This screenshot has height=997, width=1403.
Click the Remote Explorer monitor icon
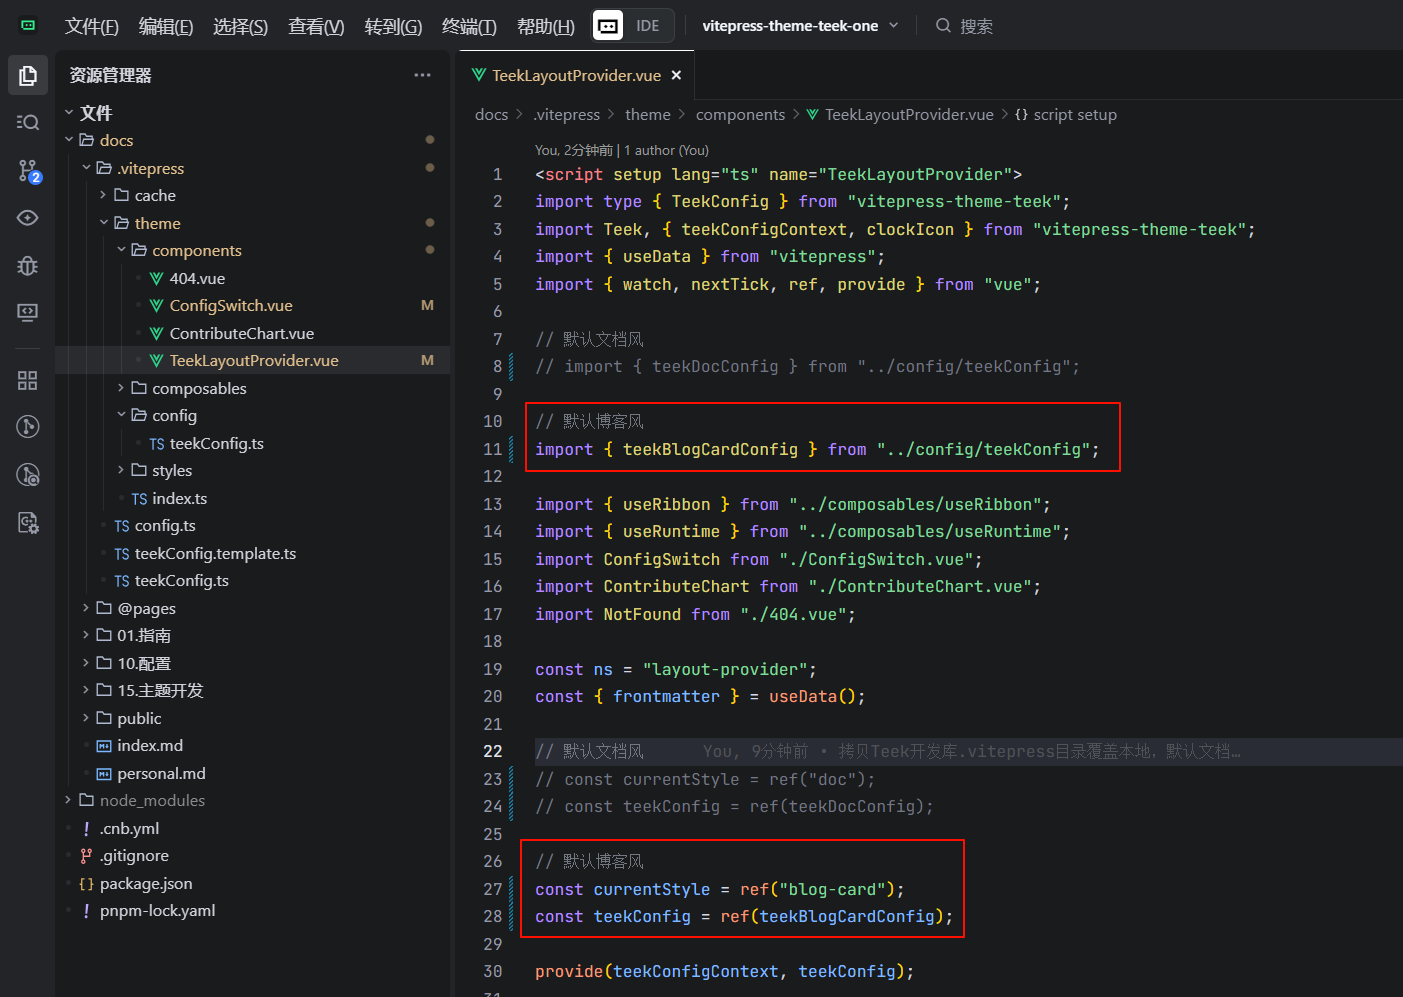pyautogui.click(x=28, y=313)
